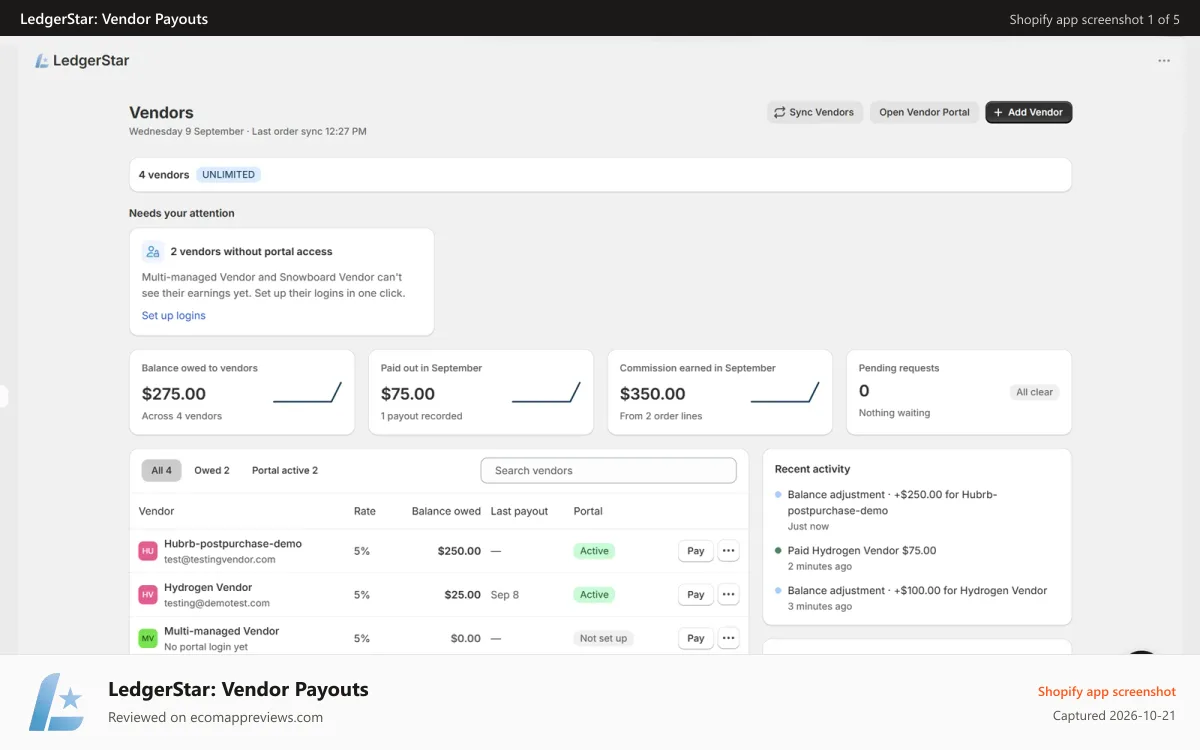This screenshot has width=1200, height=750.
Task: Click the Sync Vendors button
Action: pos(815,112)
